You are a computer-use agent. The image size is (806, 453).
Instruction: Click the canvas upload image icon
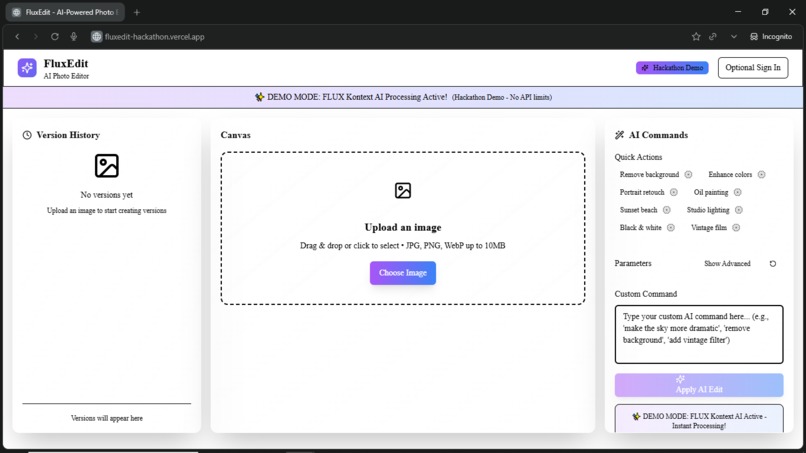coord(402,190)
